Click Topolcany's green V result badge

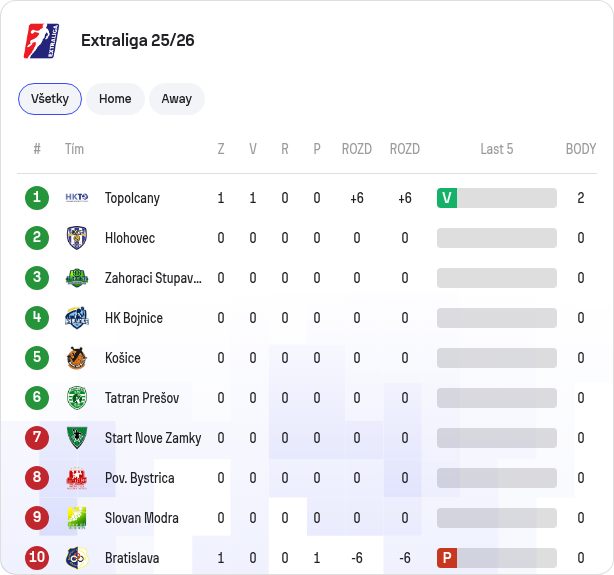(x=447, y=198)
